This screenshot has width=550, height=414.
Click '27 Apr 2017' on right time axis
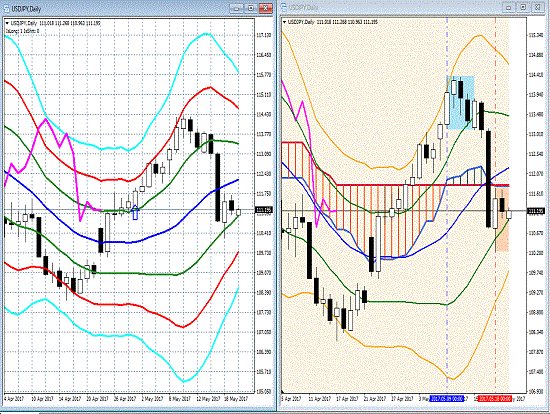[402, 399]
